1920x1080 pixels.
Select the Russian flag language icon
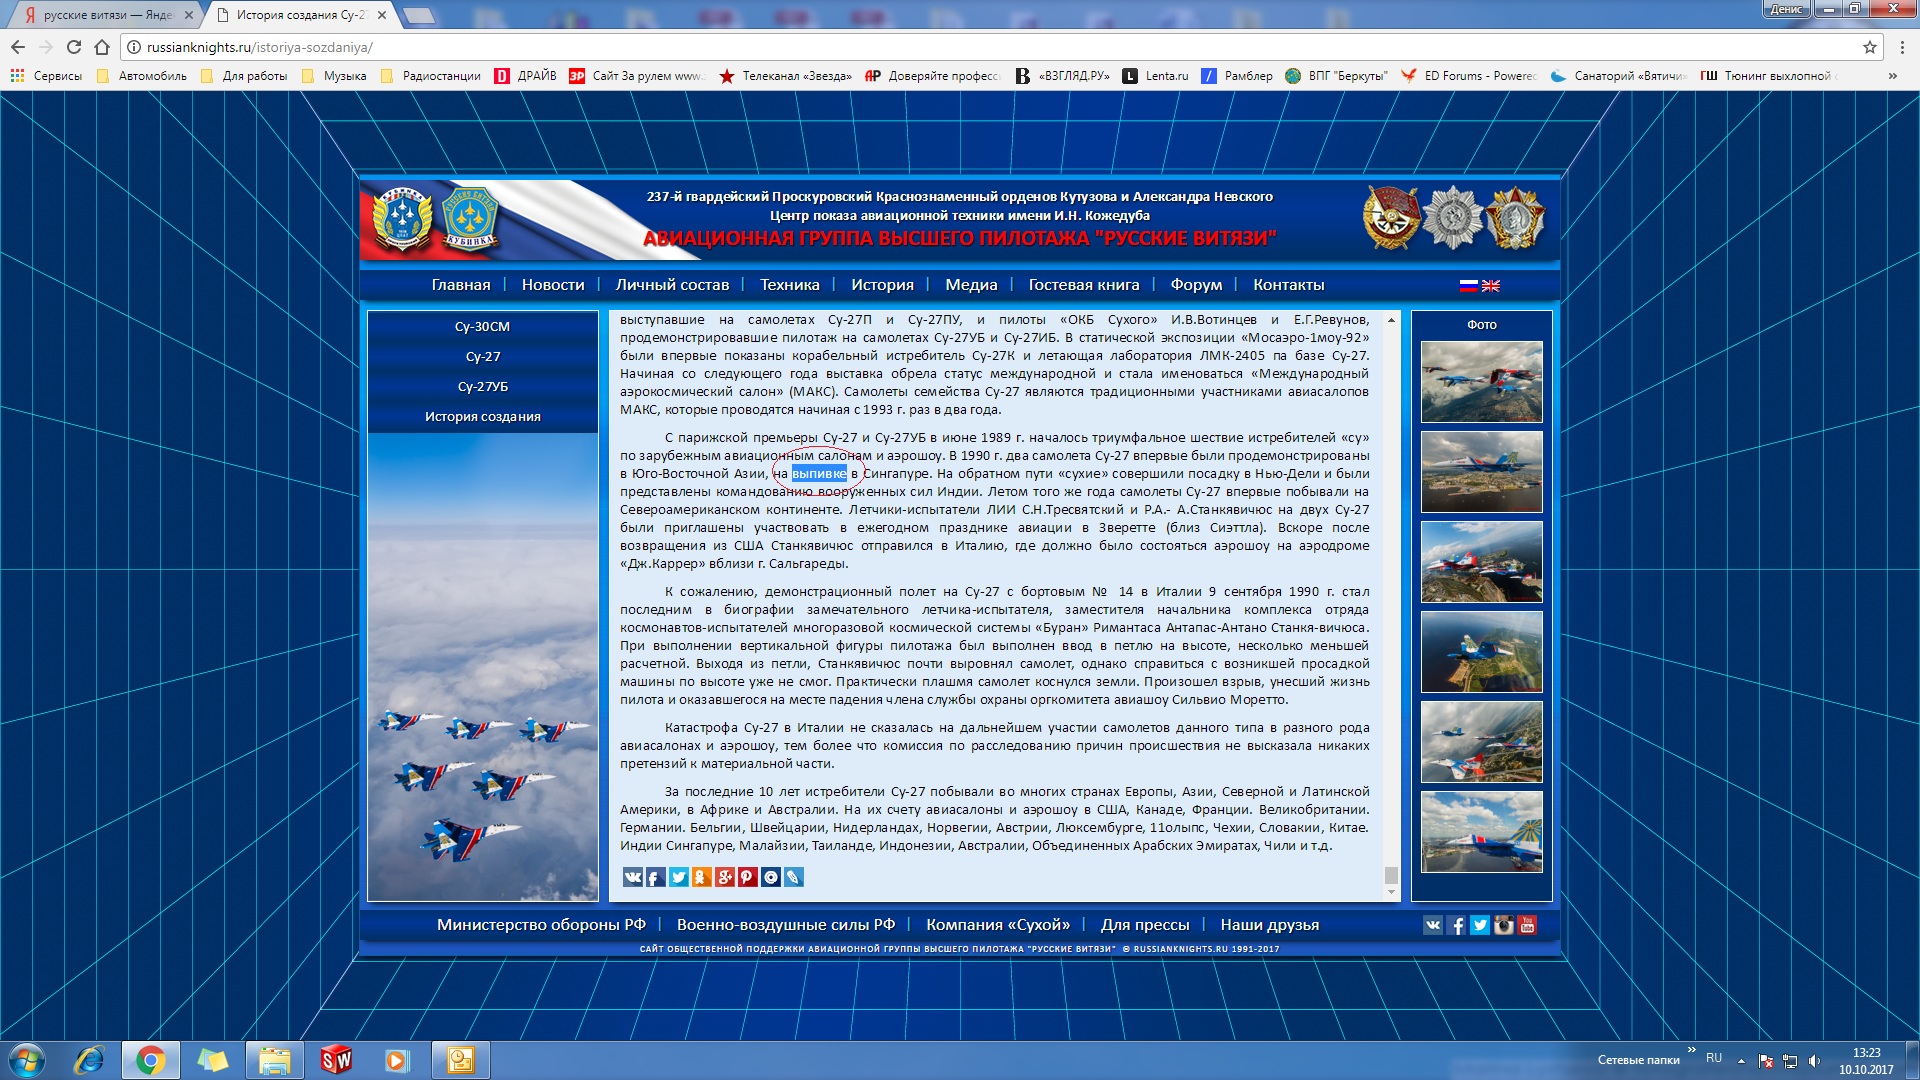point(1468,286)
